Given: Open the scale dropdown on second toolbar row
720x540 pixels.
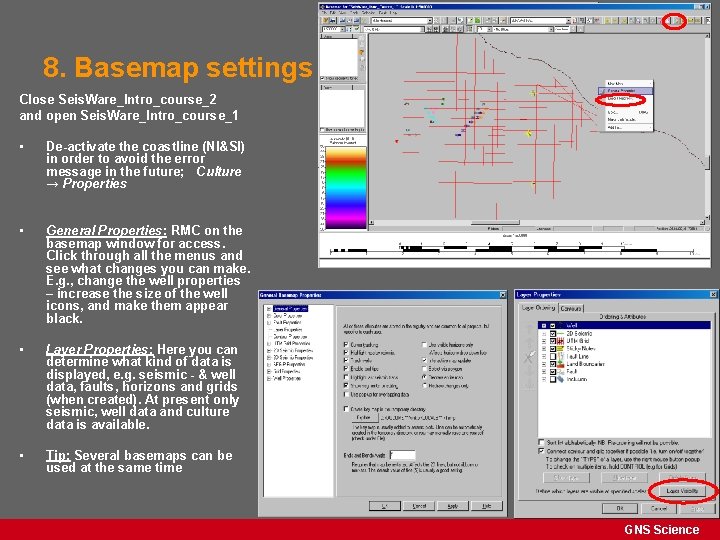Looking at the screenshot, I should pos(343,29).
